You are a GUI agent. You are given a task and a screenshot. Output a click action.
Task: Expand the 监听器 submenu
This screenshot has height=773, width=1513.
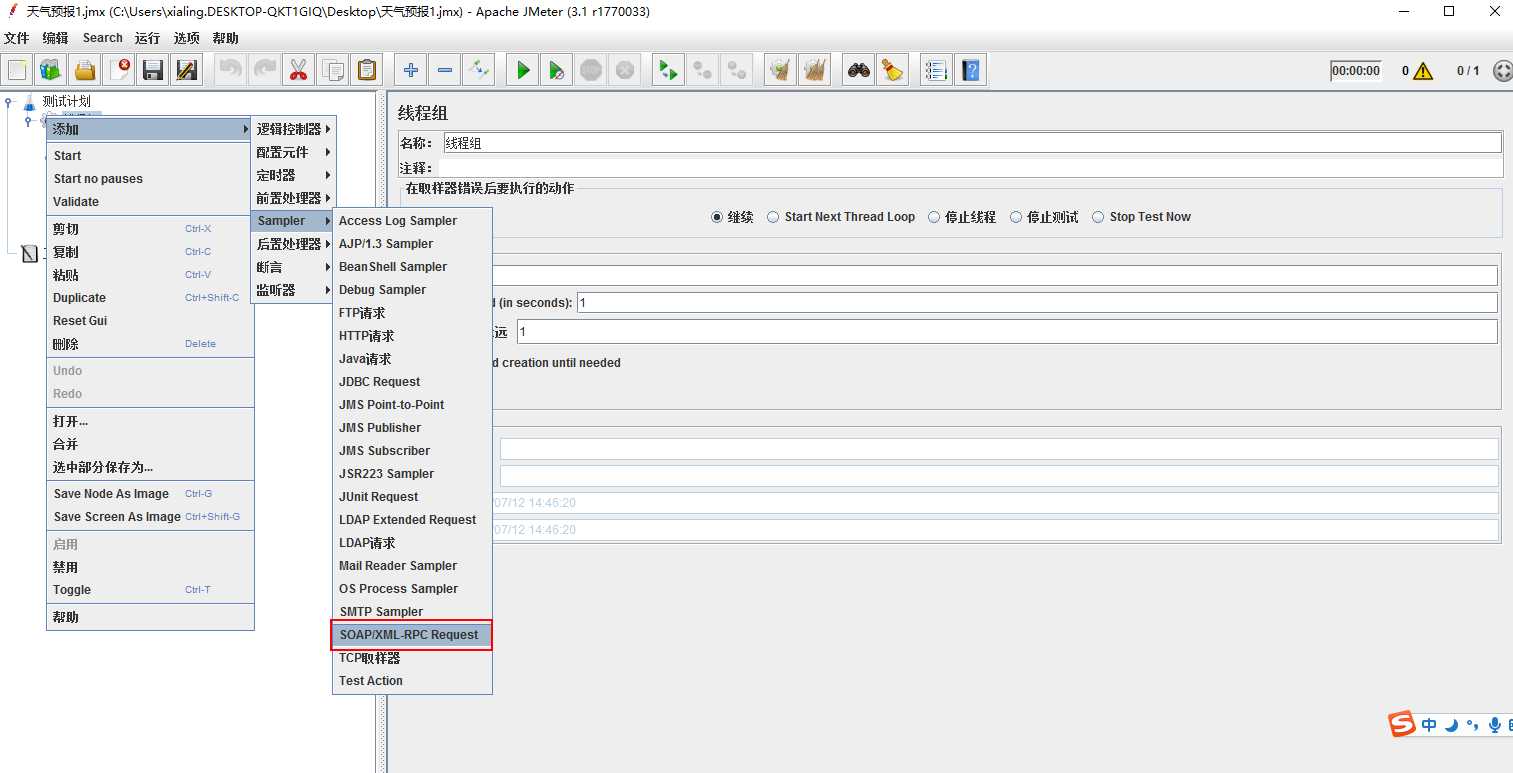(x=293, y=290)
